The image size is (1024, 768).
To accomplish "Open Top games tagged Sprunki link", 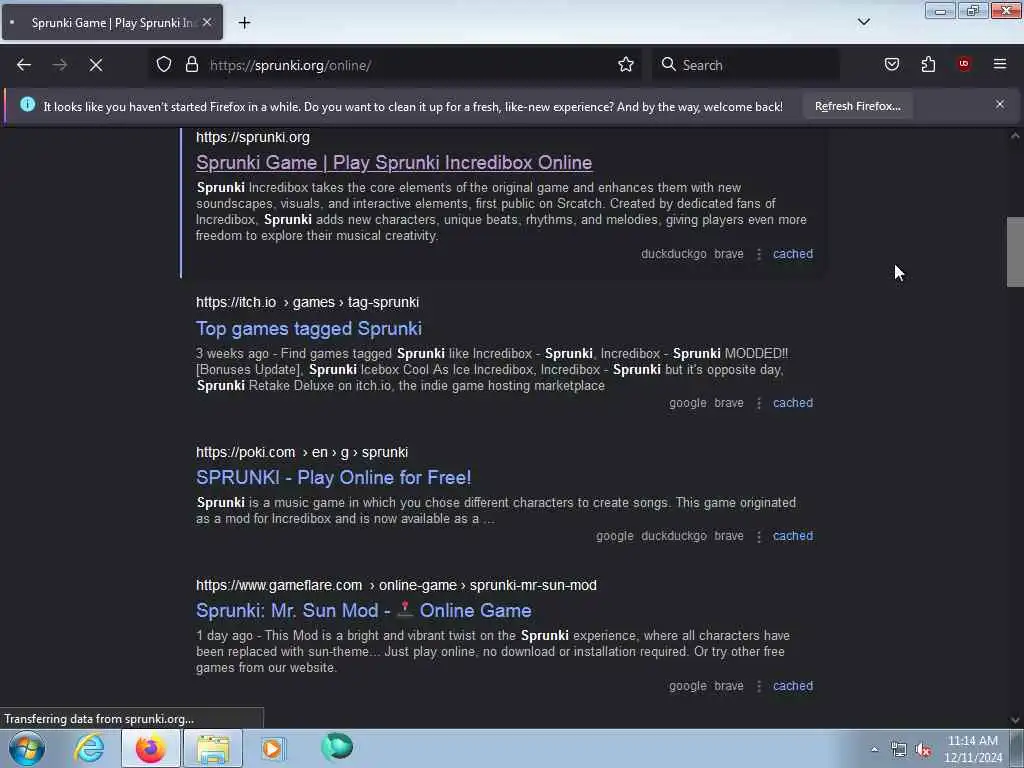I will click(x=309, y=328).
